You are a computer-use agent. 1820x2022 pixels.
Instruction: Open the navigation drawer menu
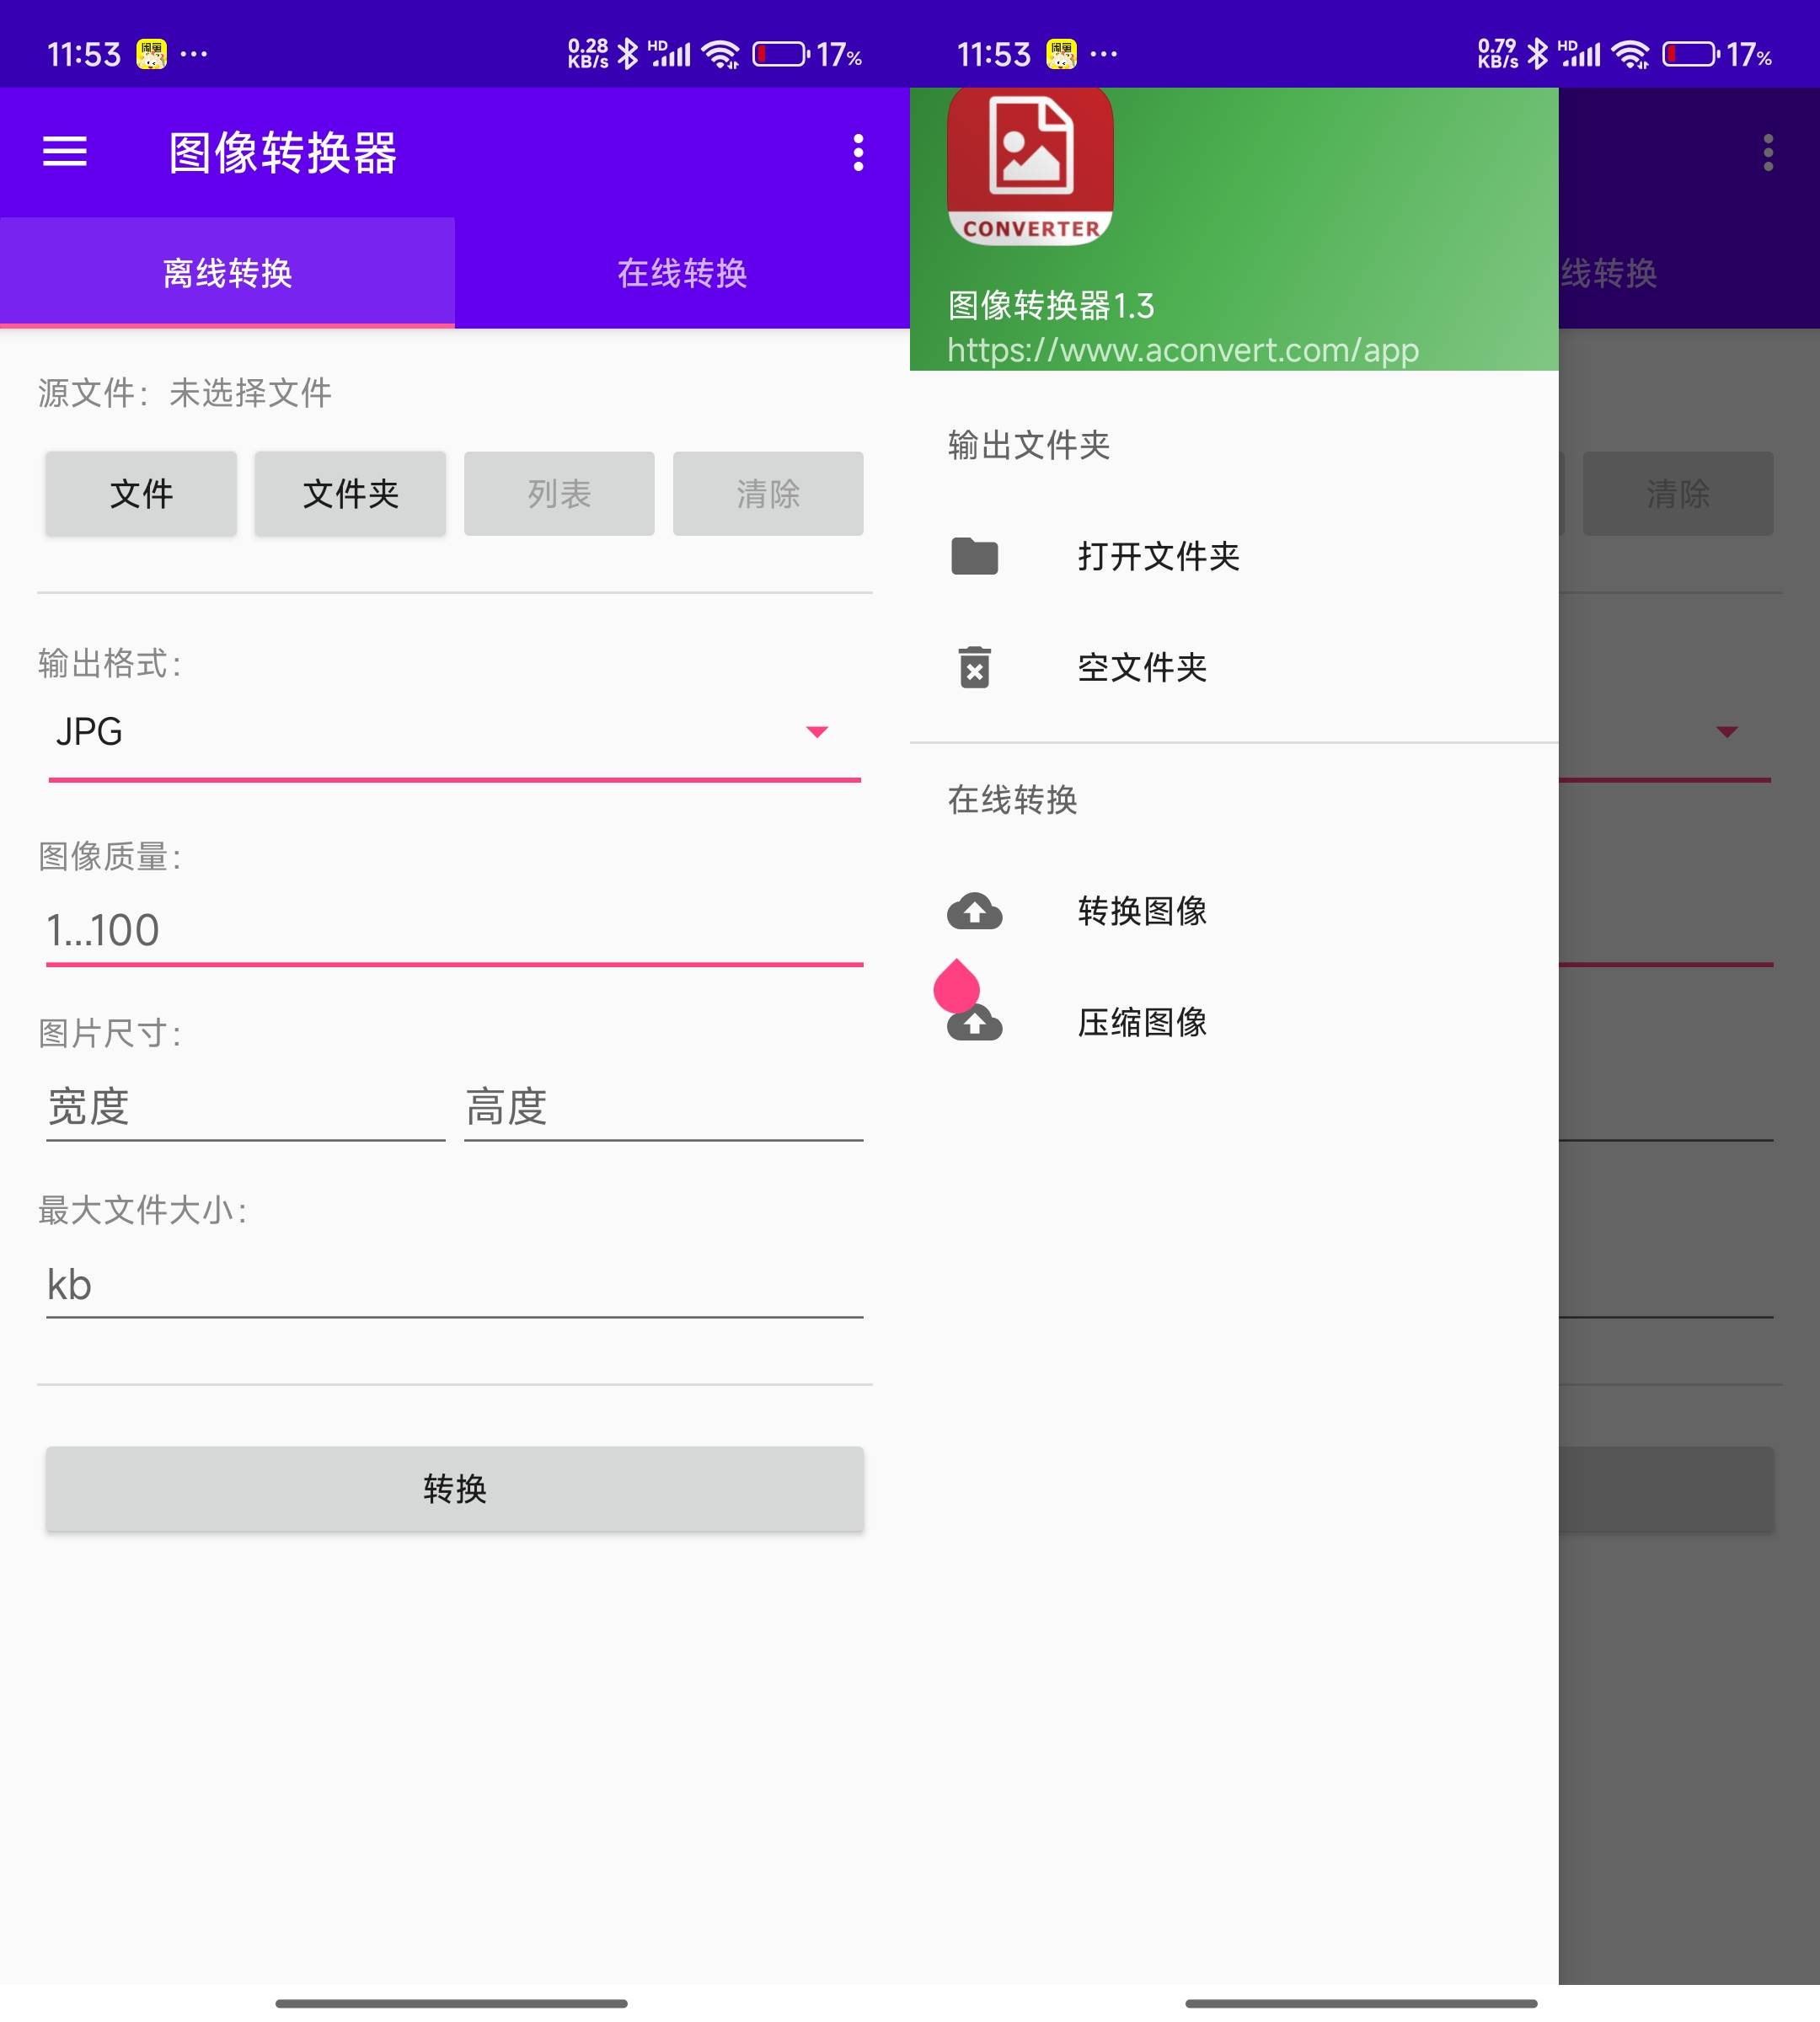65,152
